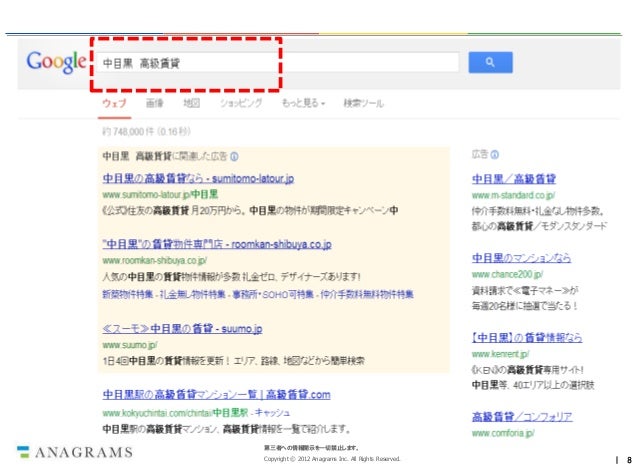
Task: Open the sumitomo-latour.jp ad headline
Action: coord(198,178)
